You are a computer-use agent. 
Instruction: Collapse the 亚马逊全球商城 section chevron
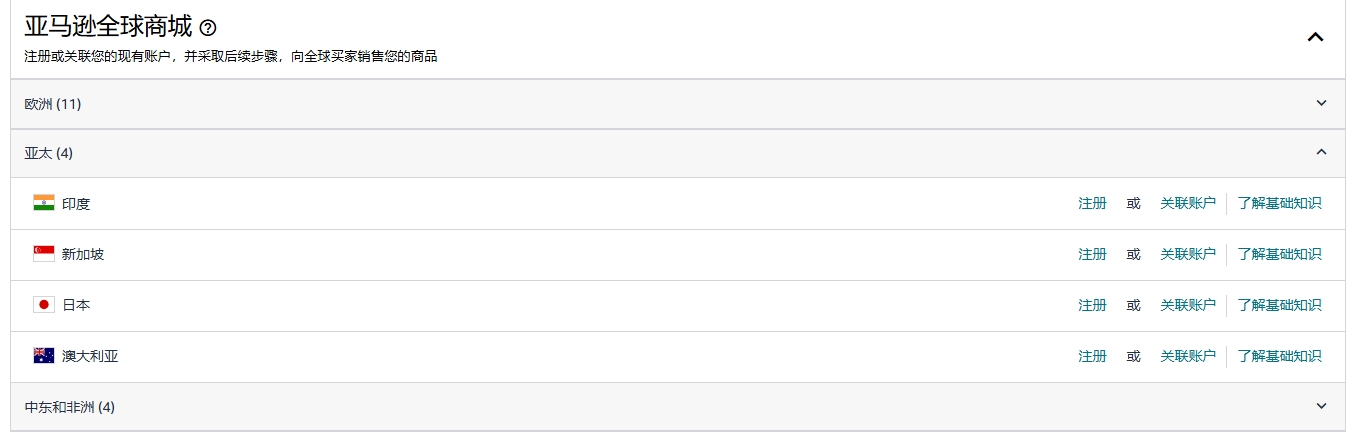pyautogui.click(x=1315, y=37)
